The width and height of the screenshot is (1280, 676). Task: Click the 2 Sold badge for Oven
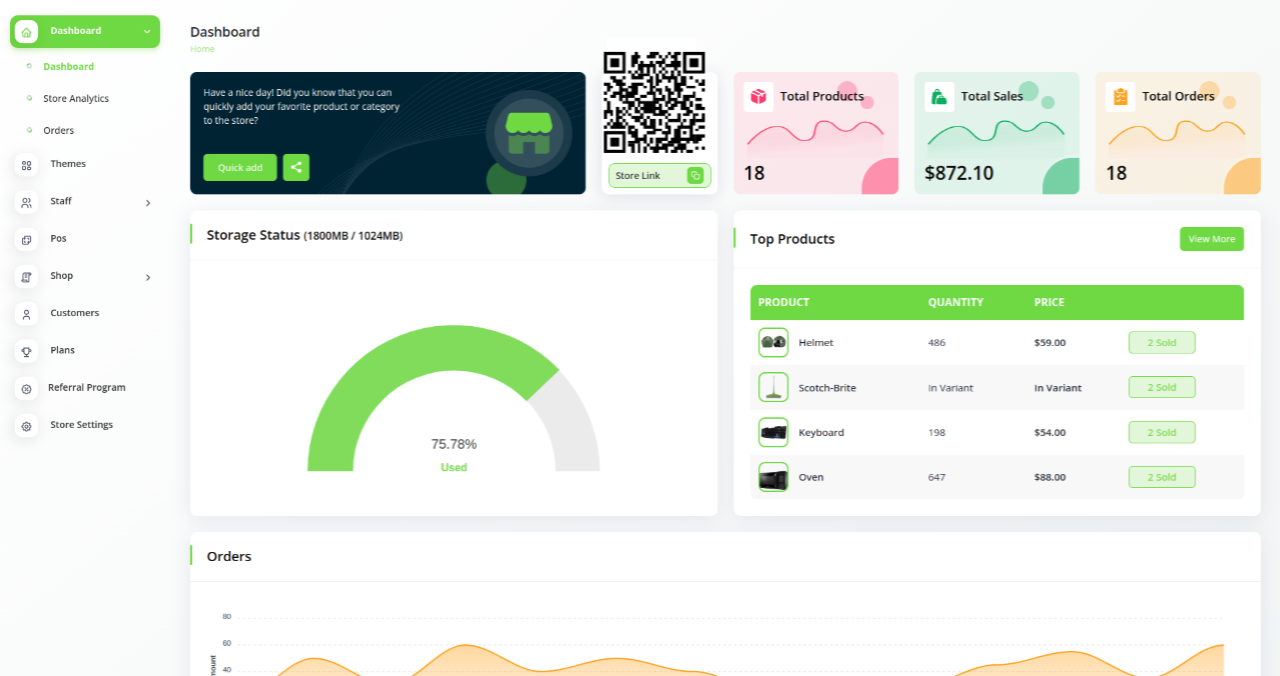click(1162, 477)
